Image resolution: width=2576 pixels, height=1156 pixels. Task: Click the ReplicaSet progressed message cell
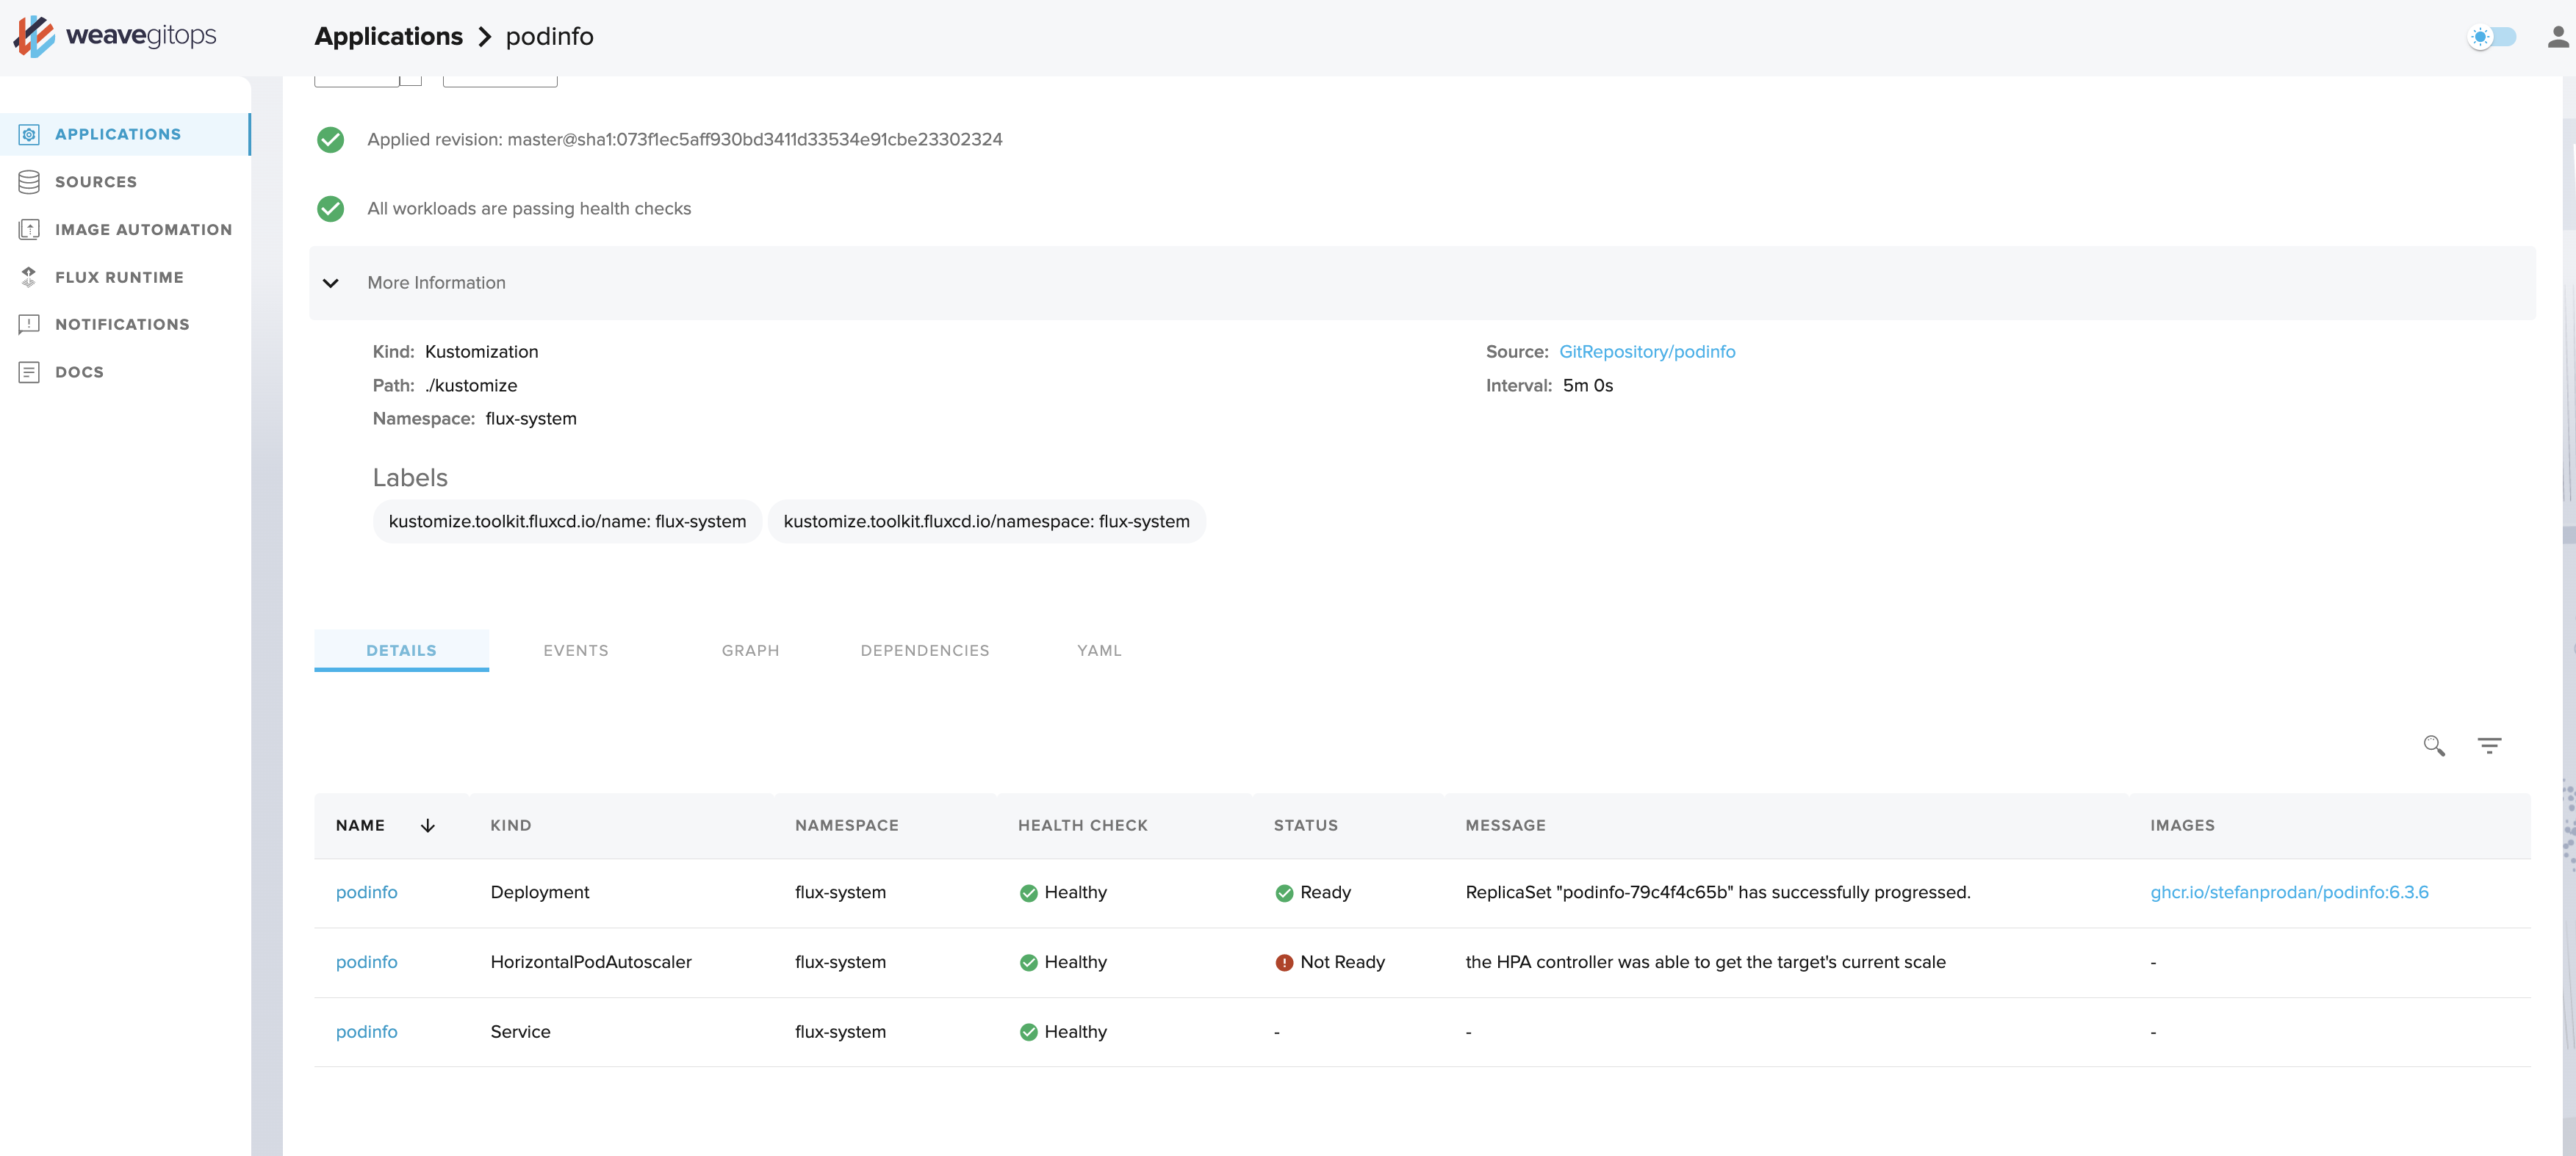[1717, 893]
